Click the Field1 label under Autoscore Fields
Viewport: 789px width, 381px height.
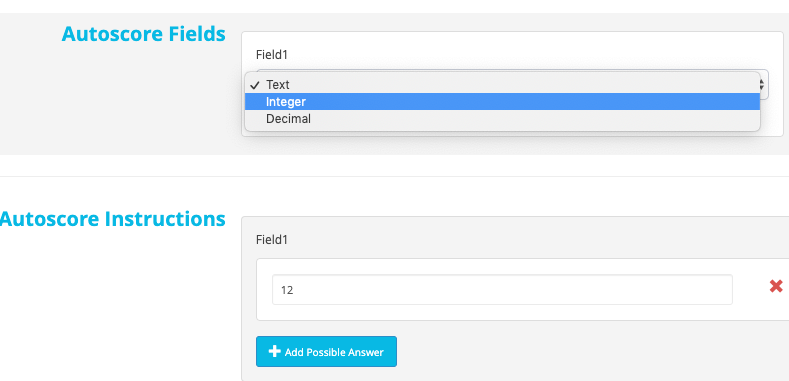click(x=272, y=54)
